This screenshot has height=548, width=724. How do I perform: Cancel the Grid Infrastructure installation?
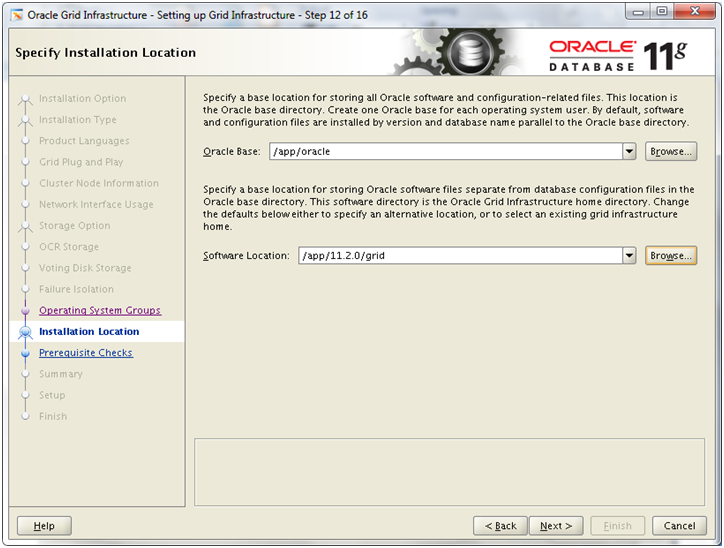click(679, 526)
